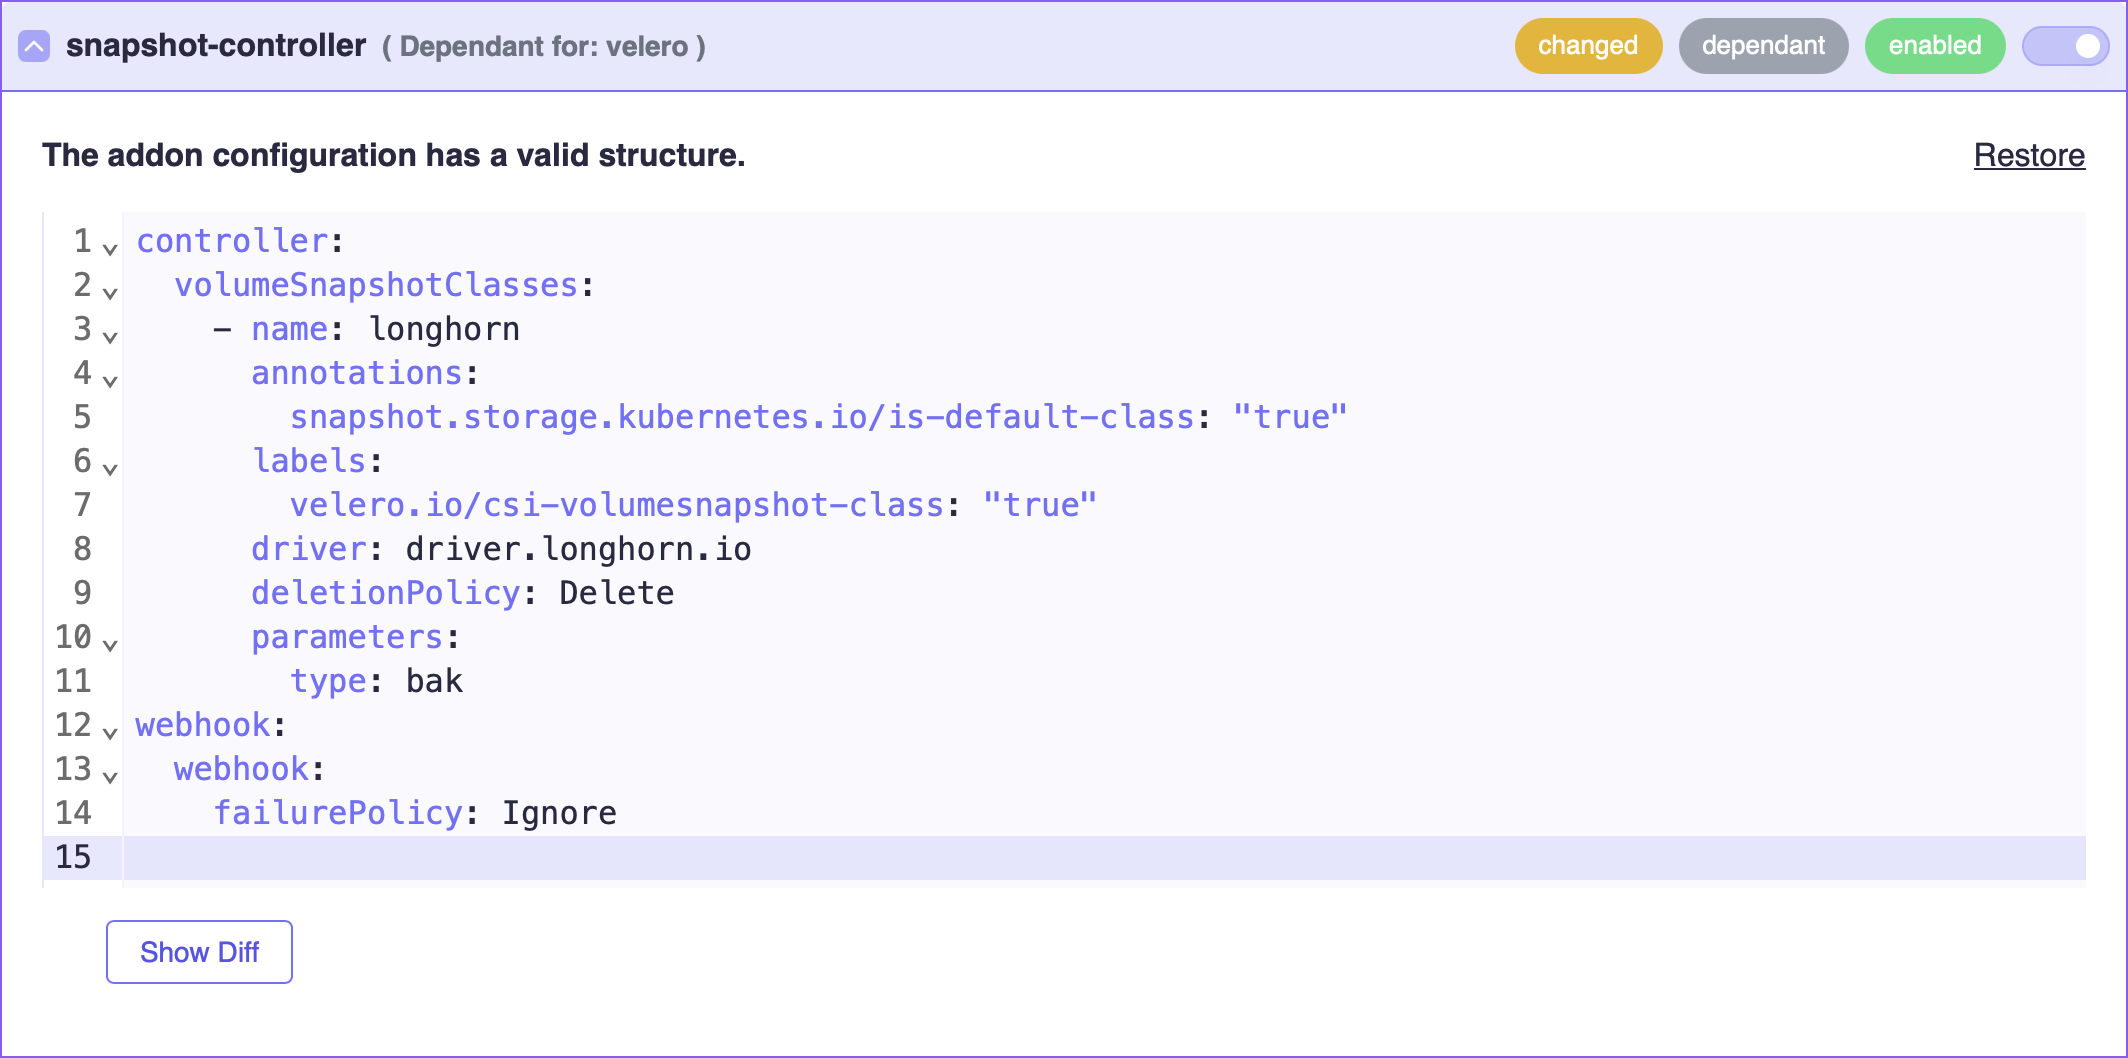Click the gray 'dependant' status badge
The image size is (2128, 1058).
[x=1762, y=46]
